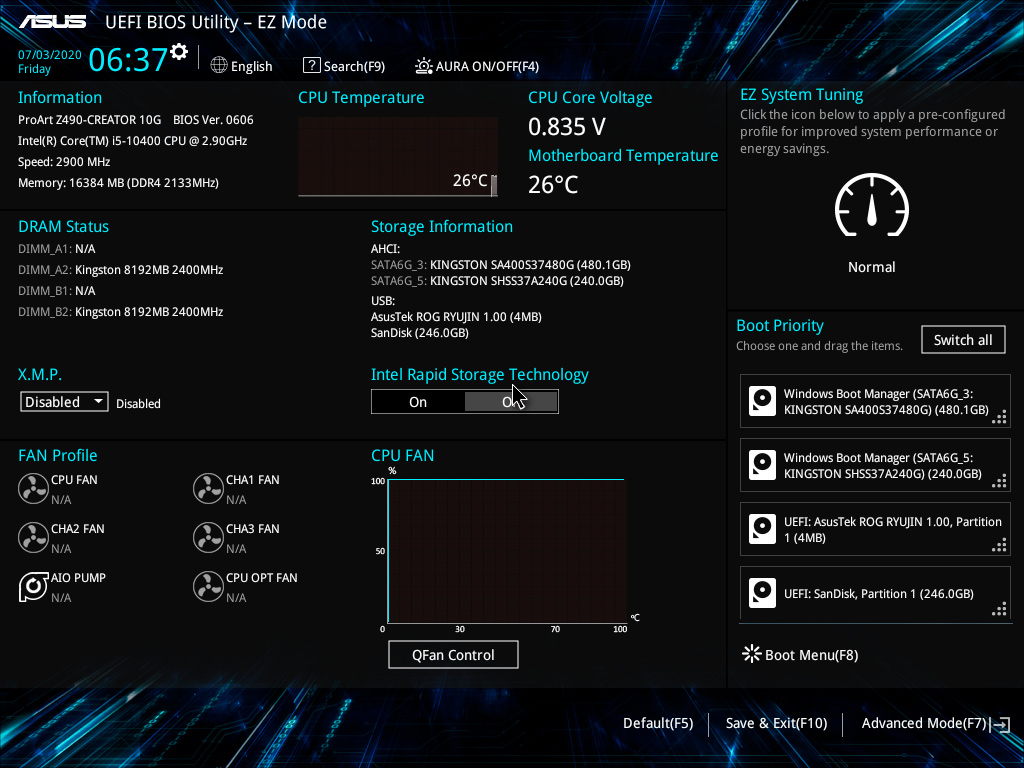Select UEFI SanDisk Partition 1 boot item
The height and width of the screenshot is (768, 1024).
tap(875, 593)
